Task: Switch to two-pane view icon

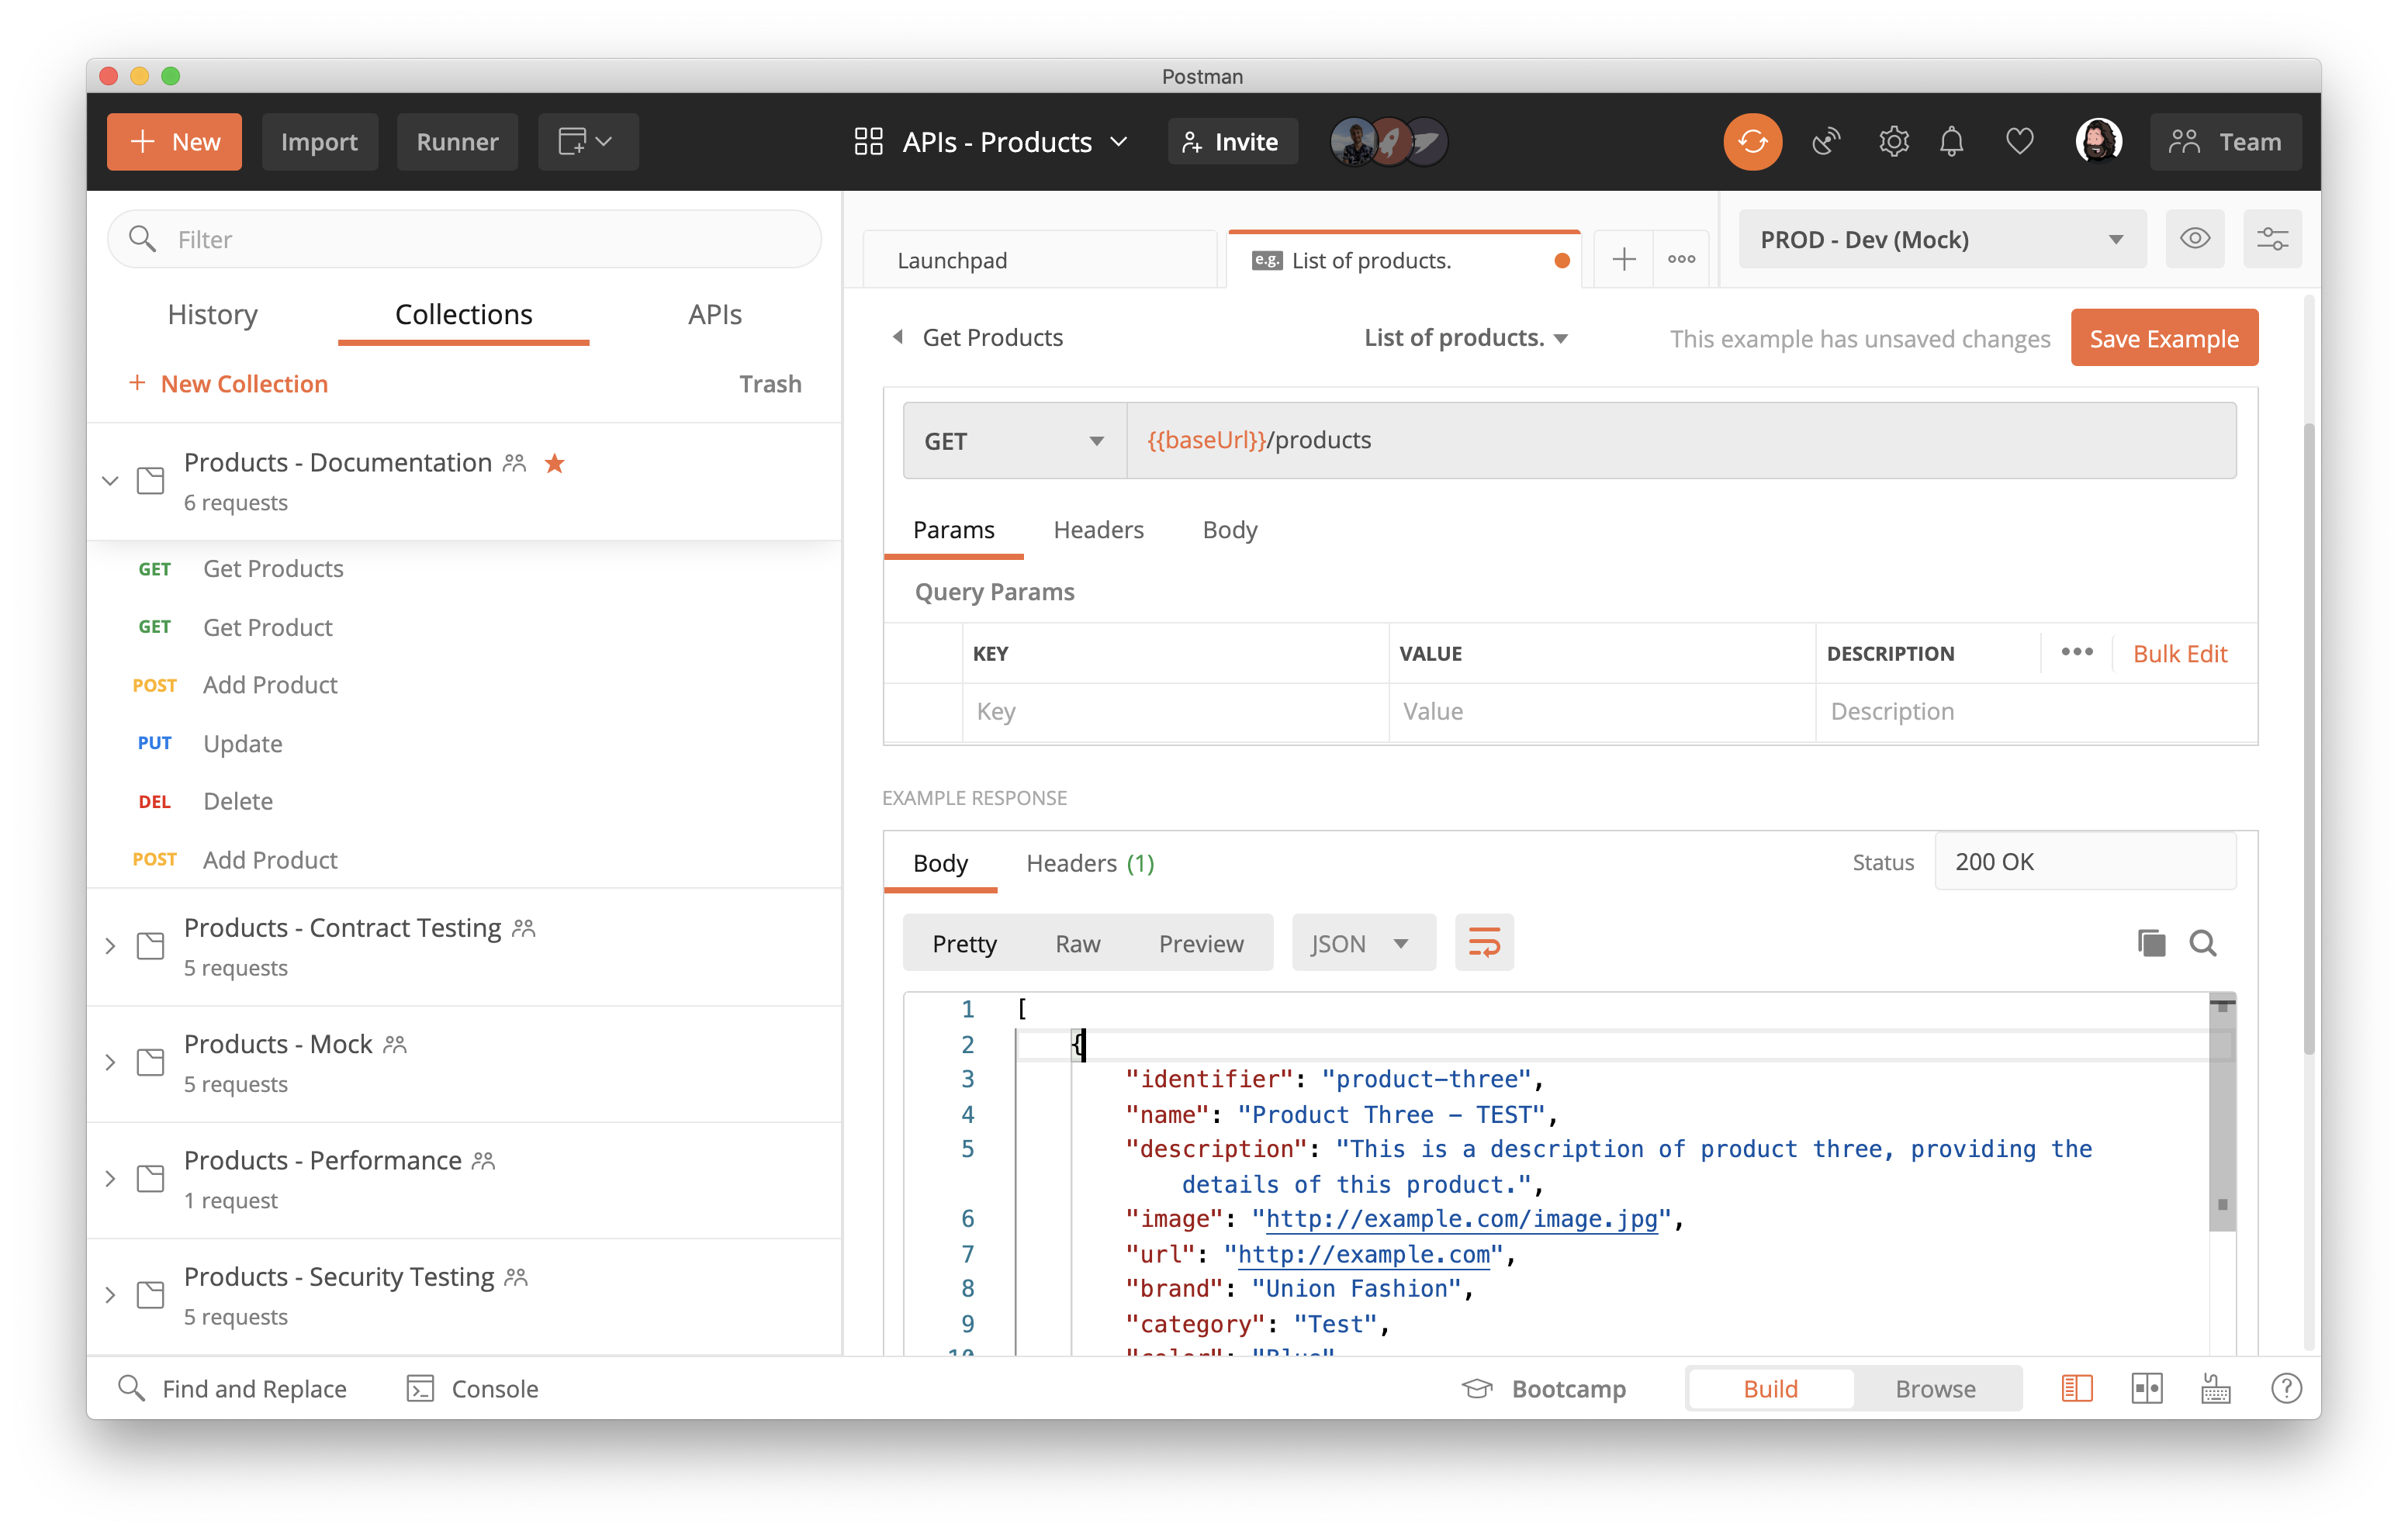Action: (2147, 1388)
